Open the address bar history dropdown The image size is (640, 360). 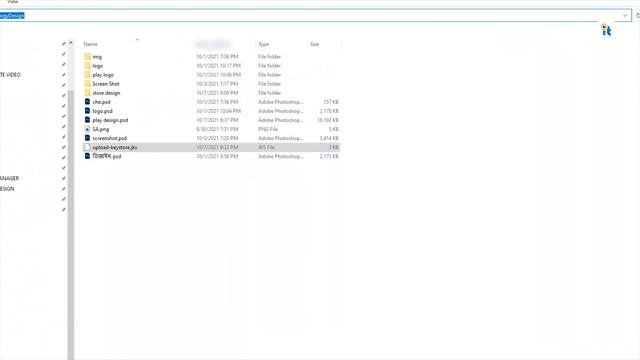625,16
